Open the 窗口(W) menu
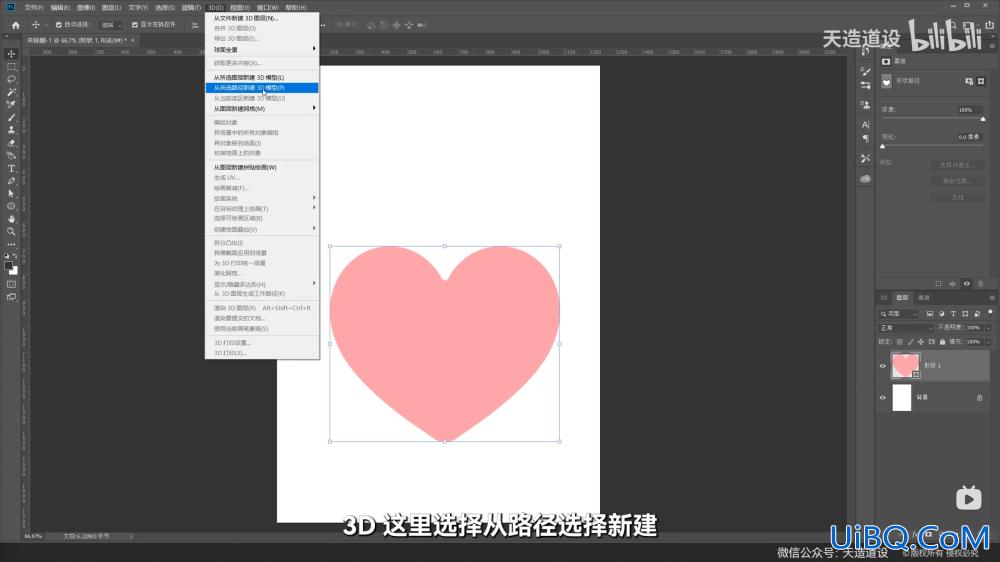Image resolution: width=1000 pixels, height=562 pixels. tap(268, 8)
